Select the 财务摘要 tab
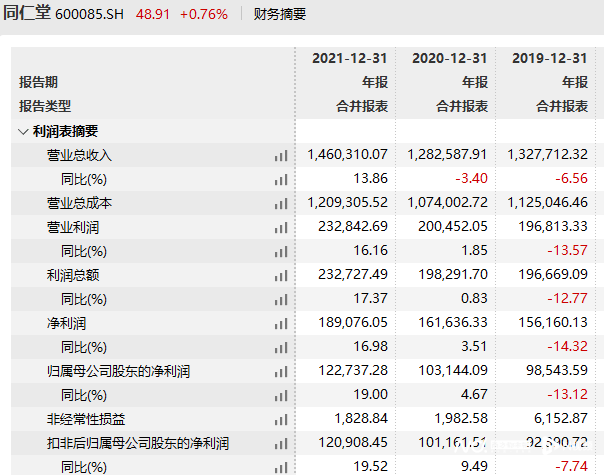 pos(280,14)
